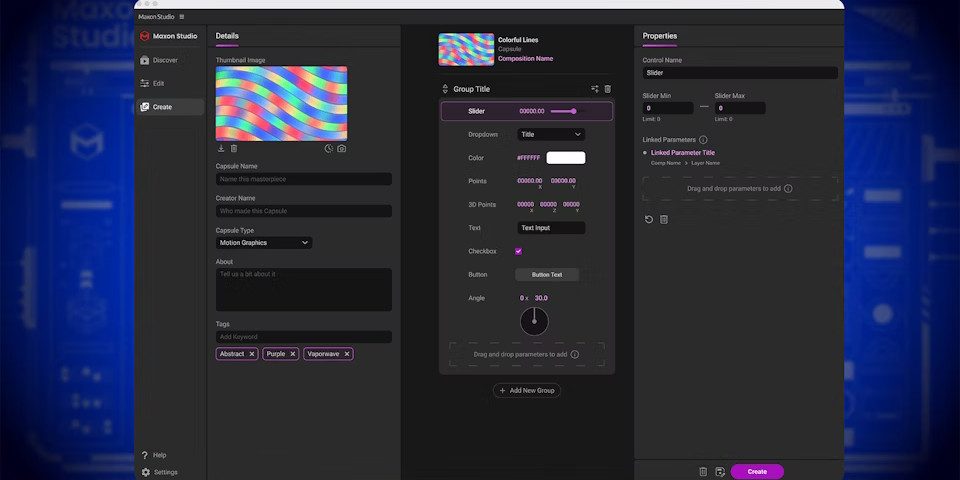Click the settings sliders icon beside Group Title
The width and height of the screenshot is (960, 480).
point(595,89)
